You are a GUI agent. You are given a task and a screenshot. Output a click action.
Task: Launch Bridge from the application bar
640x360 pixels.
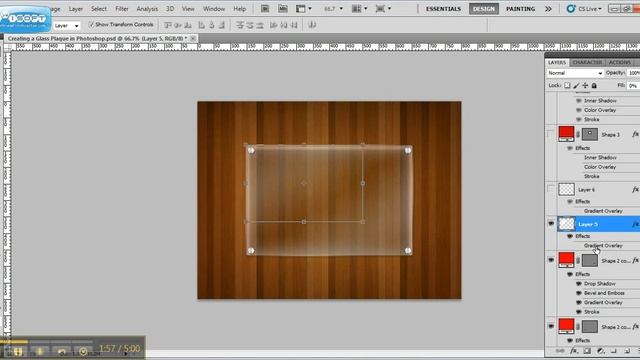[265, 9]
